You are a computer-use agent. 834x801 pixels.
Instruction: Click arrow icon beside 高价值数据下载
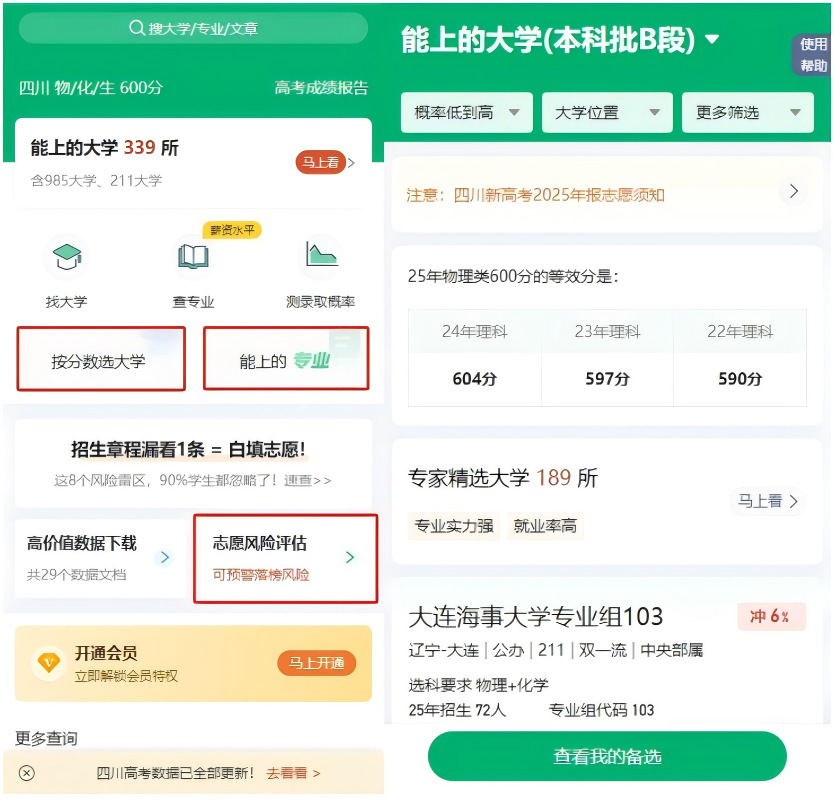[x=165, y=557]
